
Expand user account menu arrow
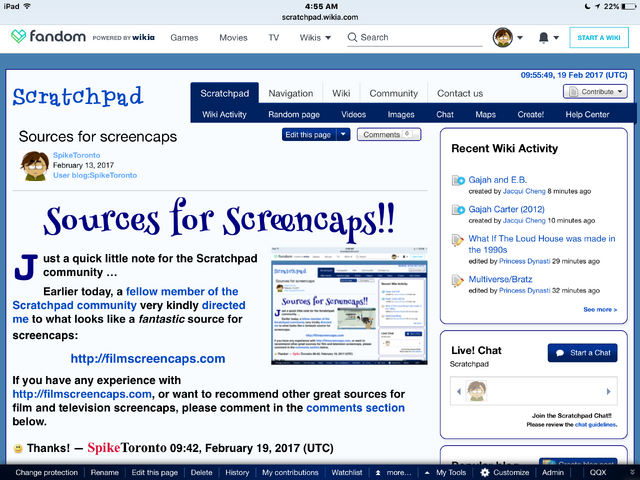tap(520, 38)
